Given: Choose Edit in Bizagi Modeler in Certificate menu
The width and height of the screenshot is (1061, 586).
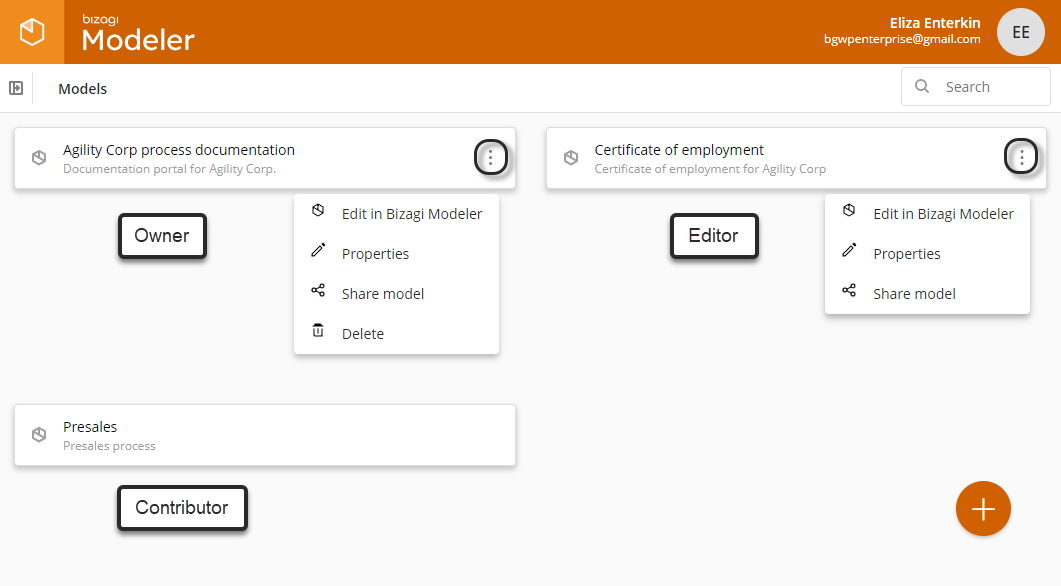Looking at the screenshot, I should pyautogui.click(x=927, y=214).
